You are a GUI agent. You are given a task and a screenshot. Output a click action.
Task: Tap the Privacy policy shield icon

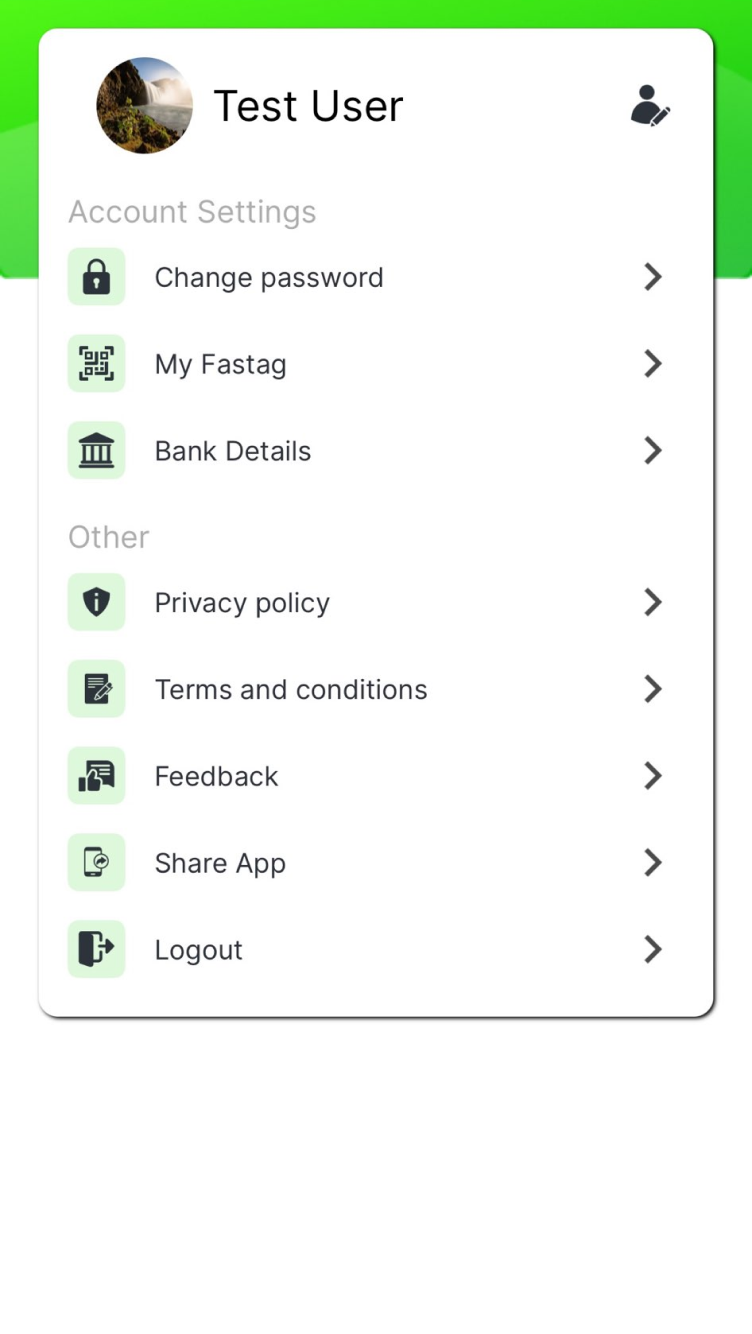tap(96, 602)
